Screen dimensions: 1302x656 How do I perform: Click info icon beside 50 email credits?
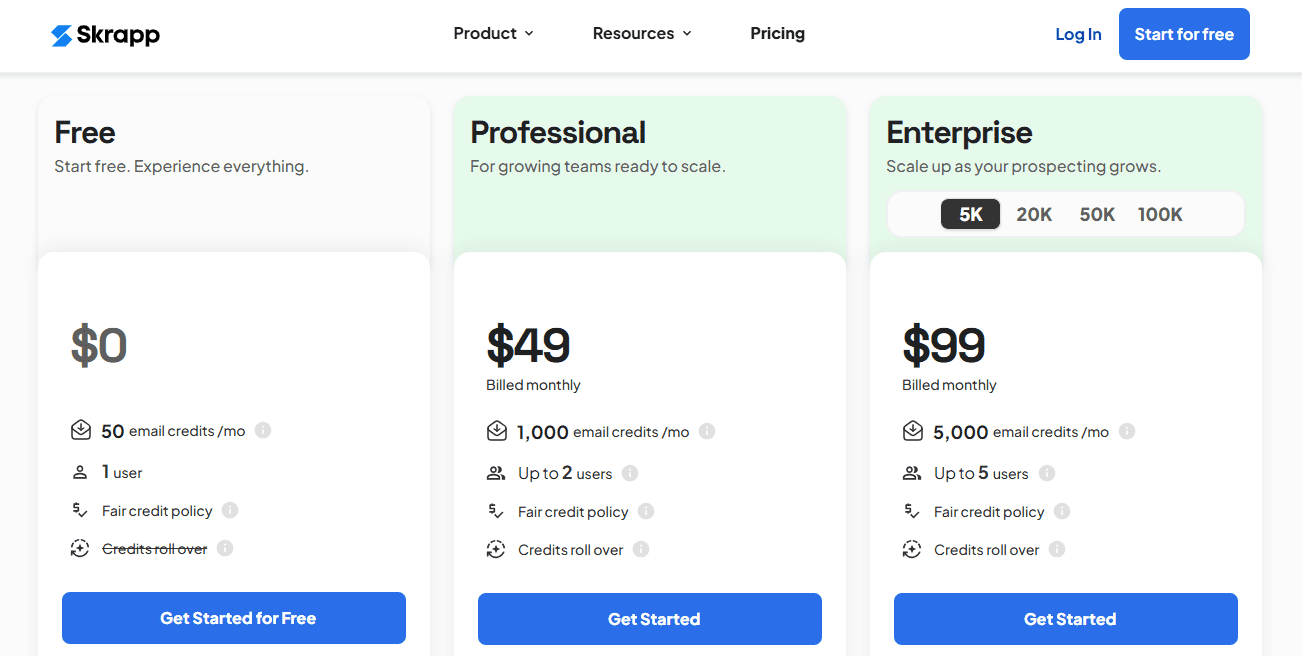263,431
